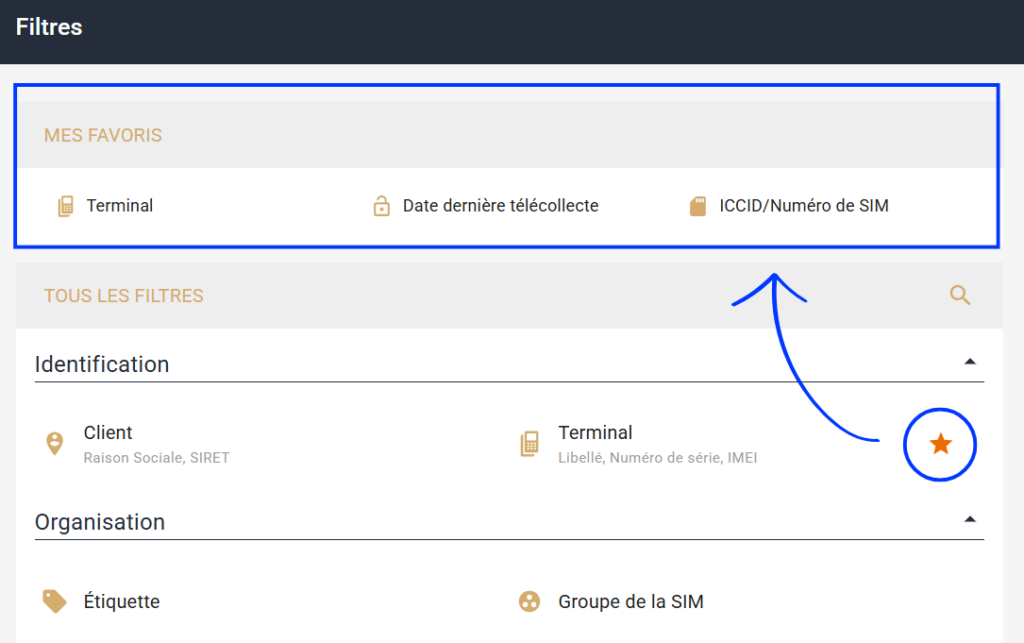Viewport: 1024px width, 643px height.
Task: Click the Terminal device icon in Mes Favoris
Action: click(x=65, y=207)
